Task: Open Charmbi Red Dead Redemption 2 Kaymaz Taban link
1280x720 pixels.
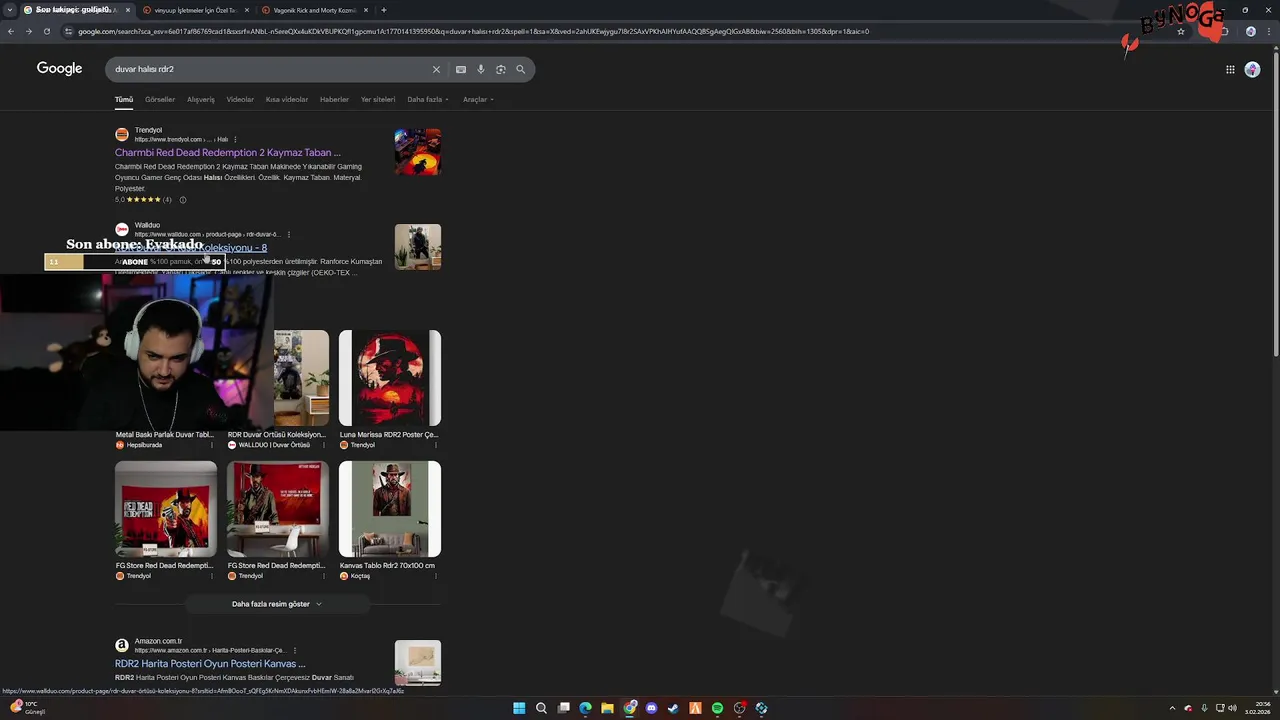Action: point(227,153)
